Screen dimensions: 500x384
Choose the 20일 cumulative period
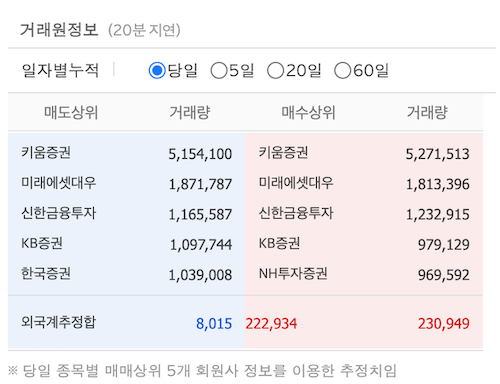275,70
